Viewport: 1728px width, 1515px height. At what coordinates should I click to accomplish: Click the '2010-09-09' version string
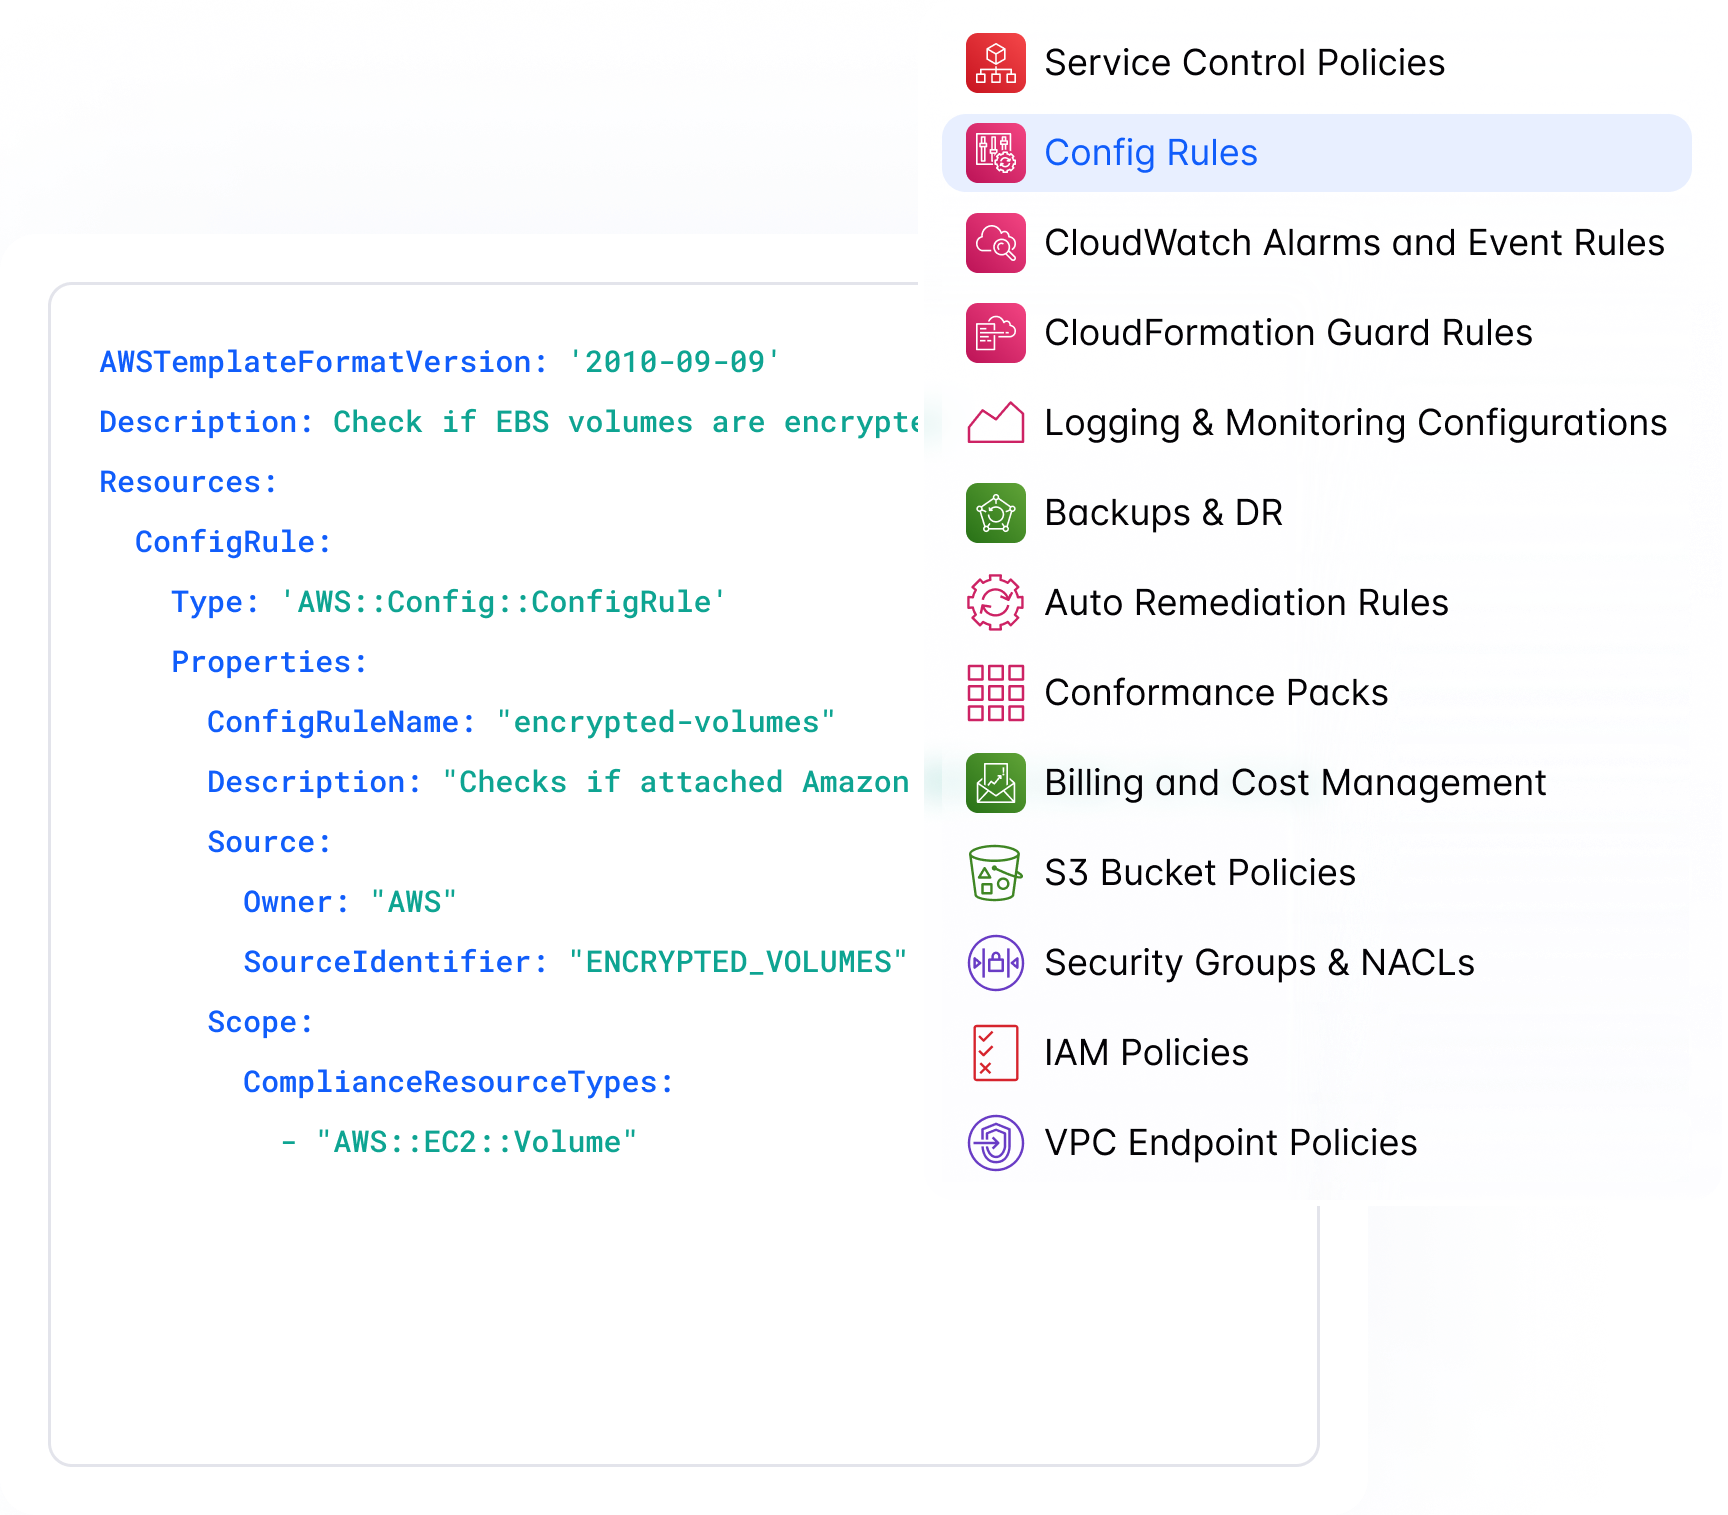(x=674, y=362)
